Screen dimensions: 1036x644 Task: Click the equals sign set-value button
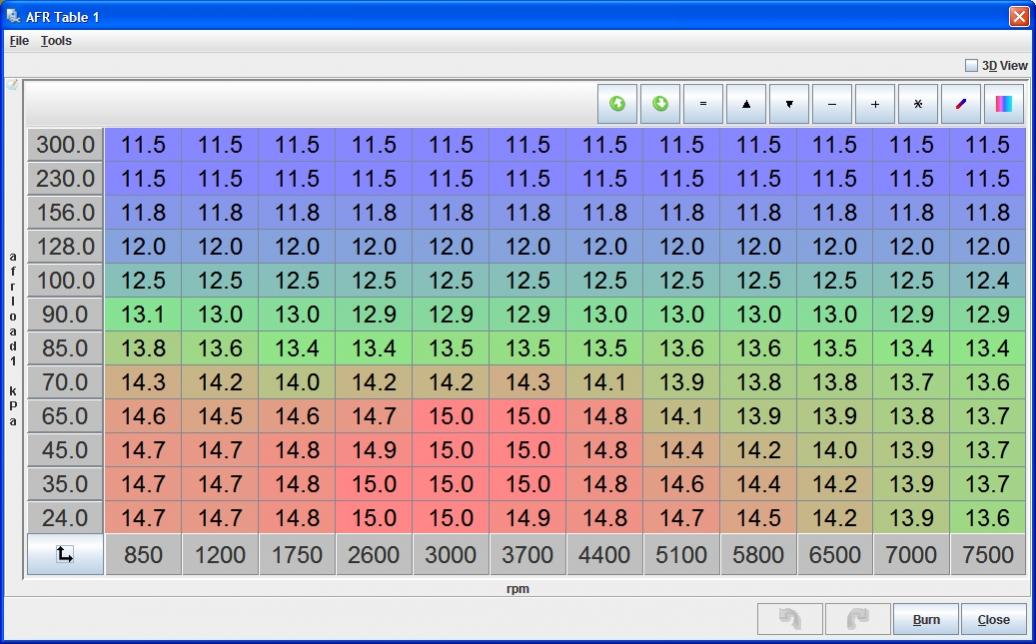(703, 104)
